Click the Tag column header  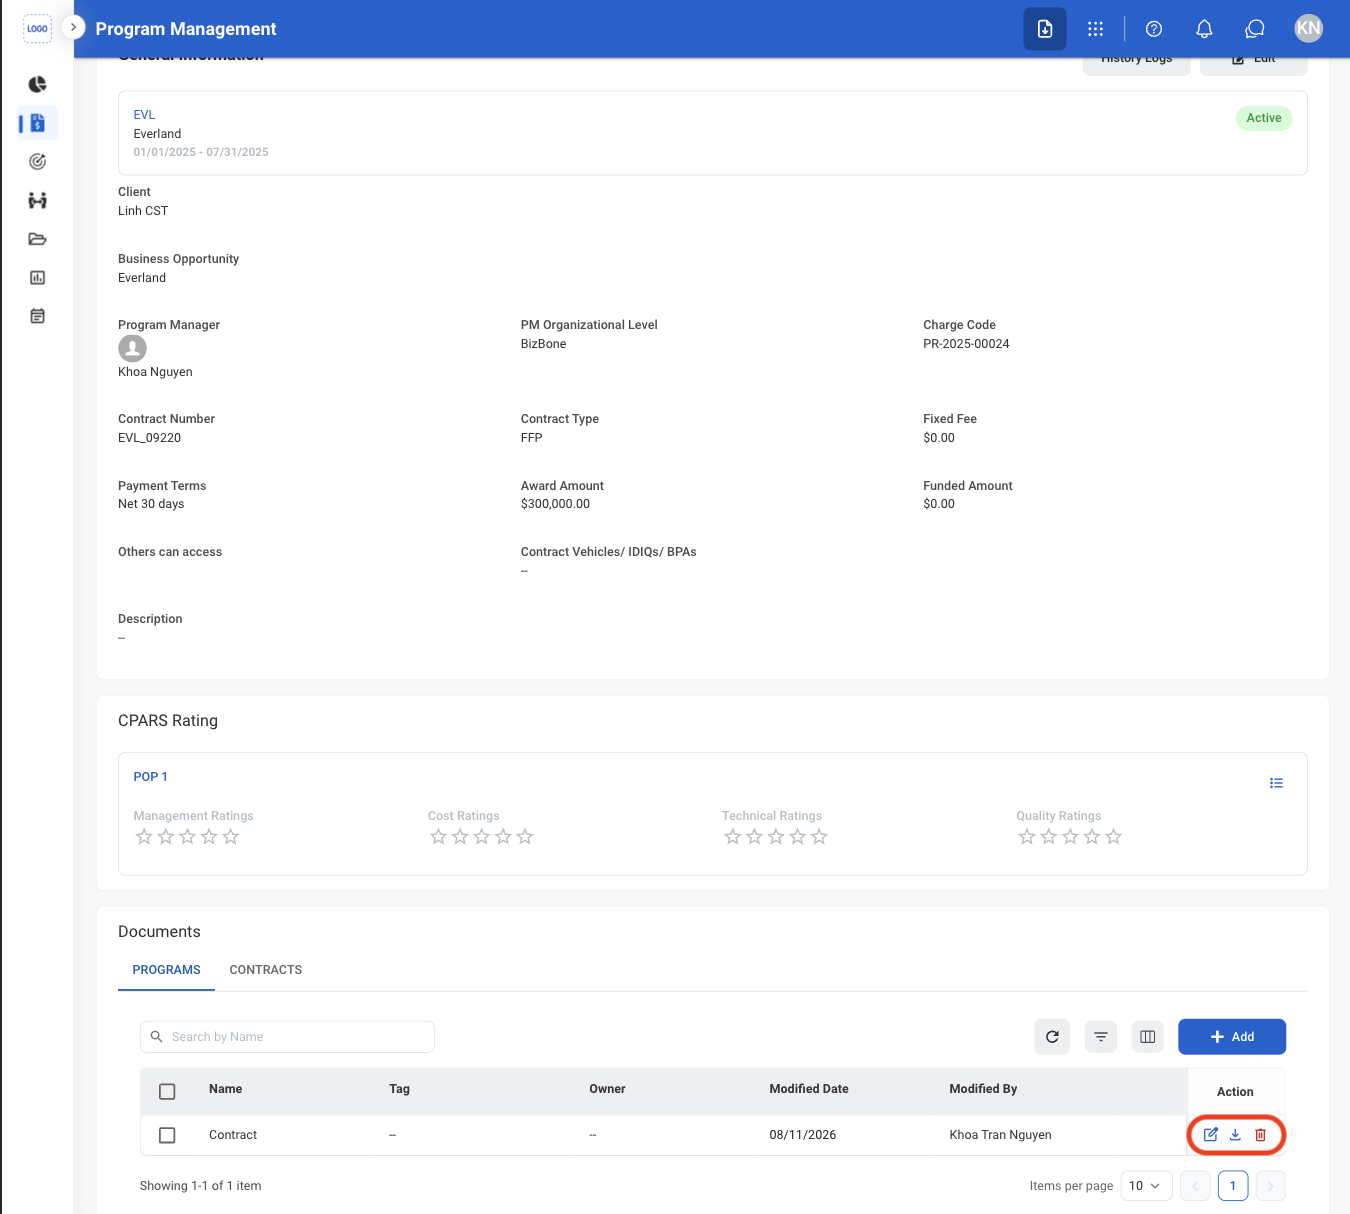[399, 1089]
